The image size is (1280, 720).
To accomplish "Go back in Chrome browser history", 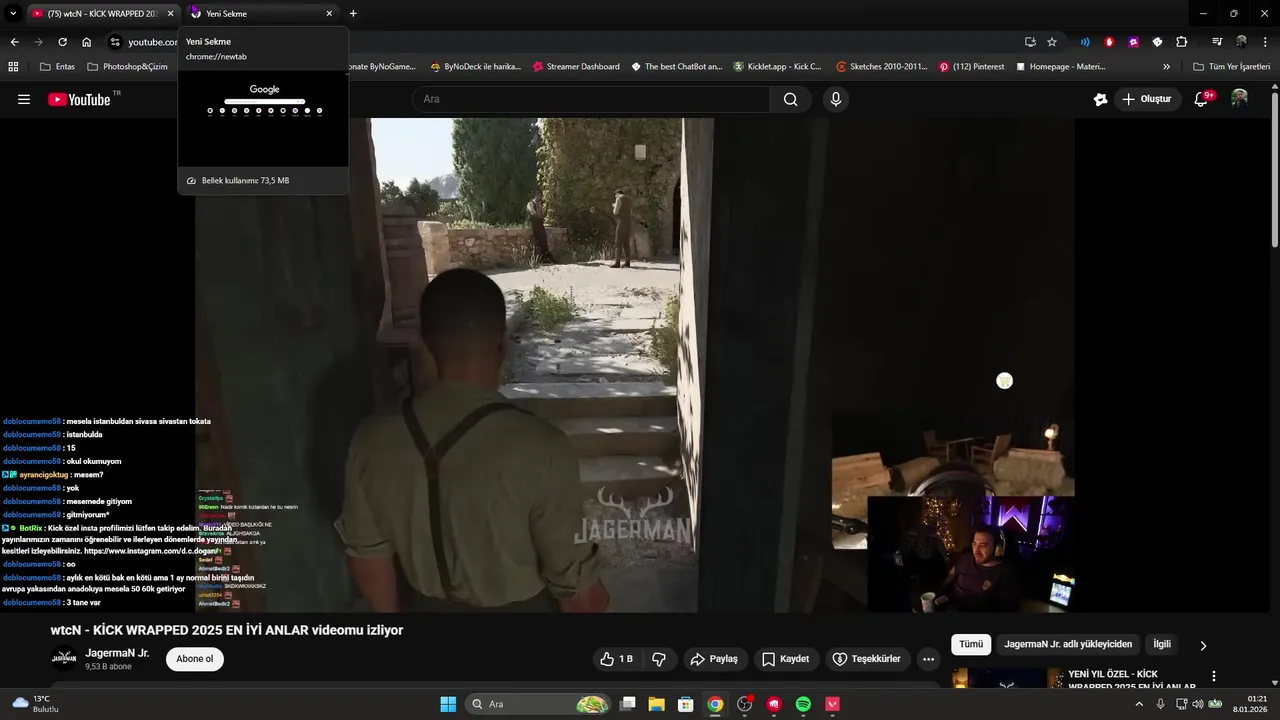I will coord(14,42).
